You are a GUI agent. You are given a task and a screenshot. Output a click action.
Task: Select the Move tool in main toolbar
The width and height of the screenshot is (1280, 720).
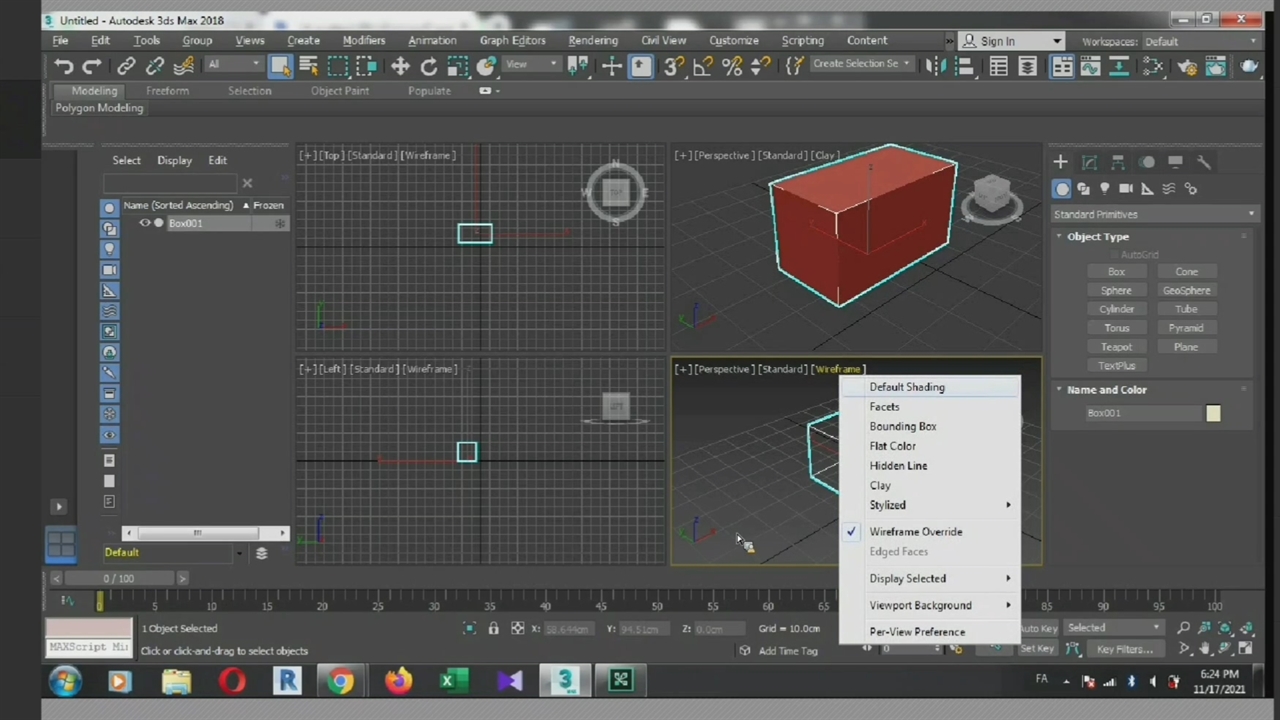tap(399, 66)
